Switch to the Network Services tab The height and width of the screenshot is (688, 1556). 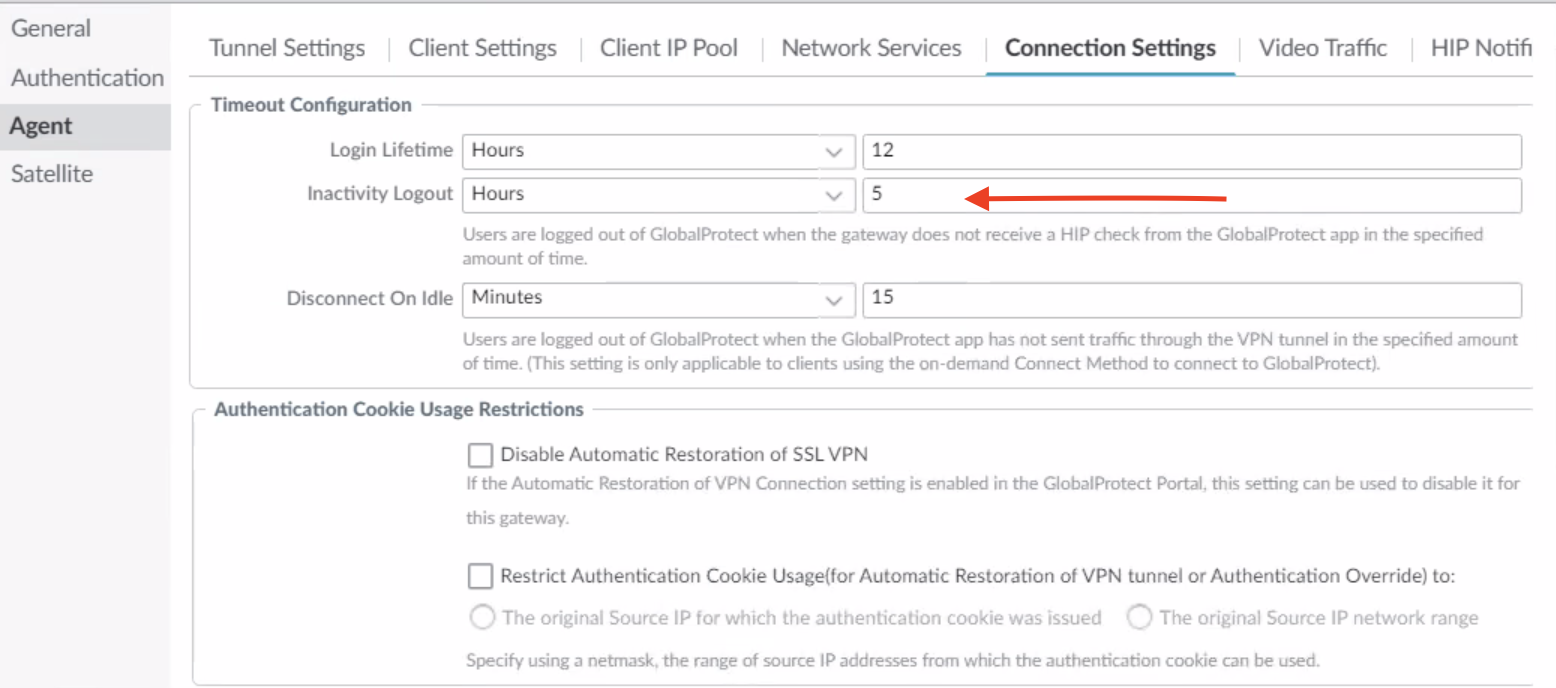point(871,48)
